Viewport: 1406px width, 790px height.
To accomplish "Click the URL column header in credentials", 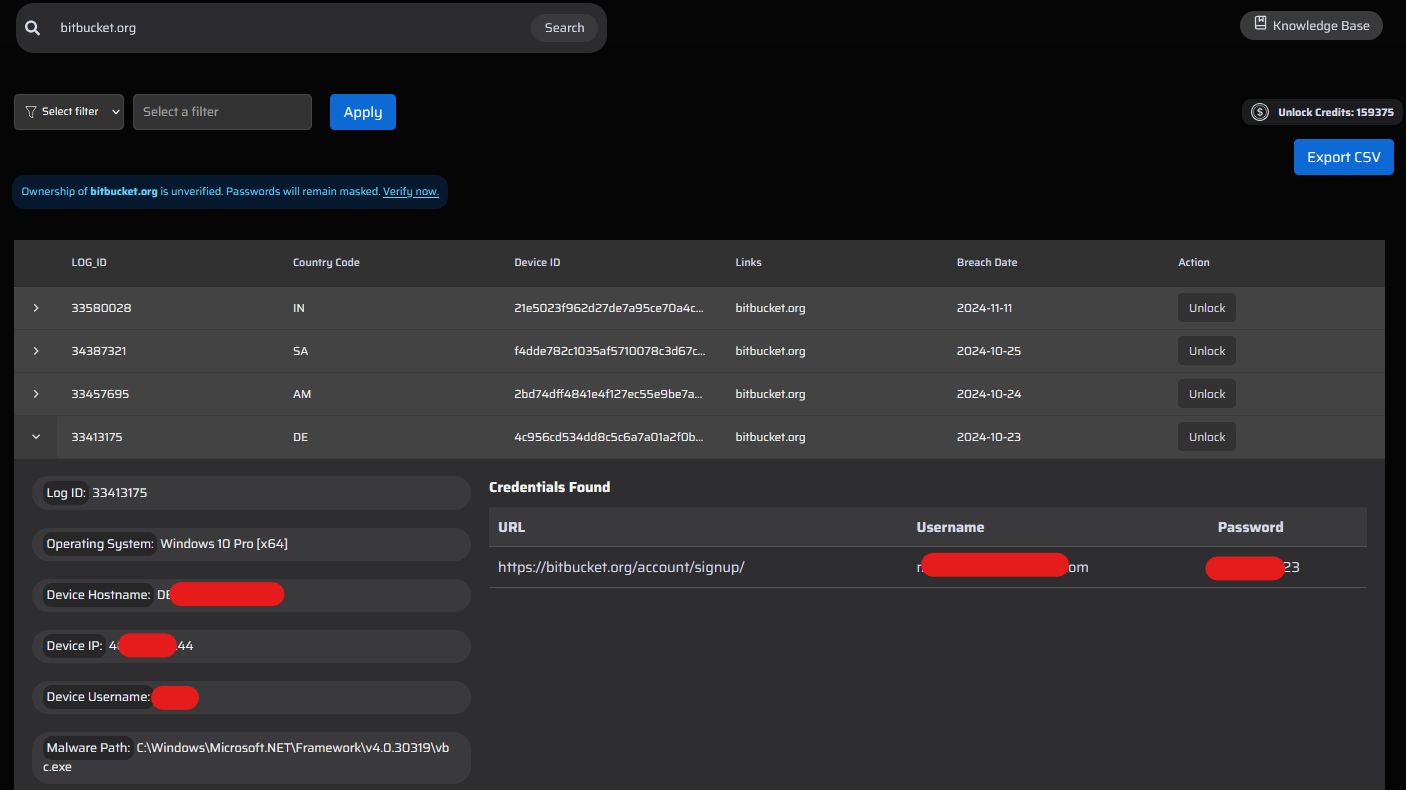I will [x=511, y=527].
